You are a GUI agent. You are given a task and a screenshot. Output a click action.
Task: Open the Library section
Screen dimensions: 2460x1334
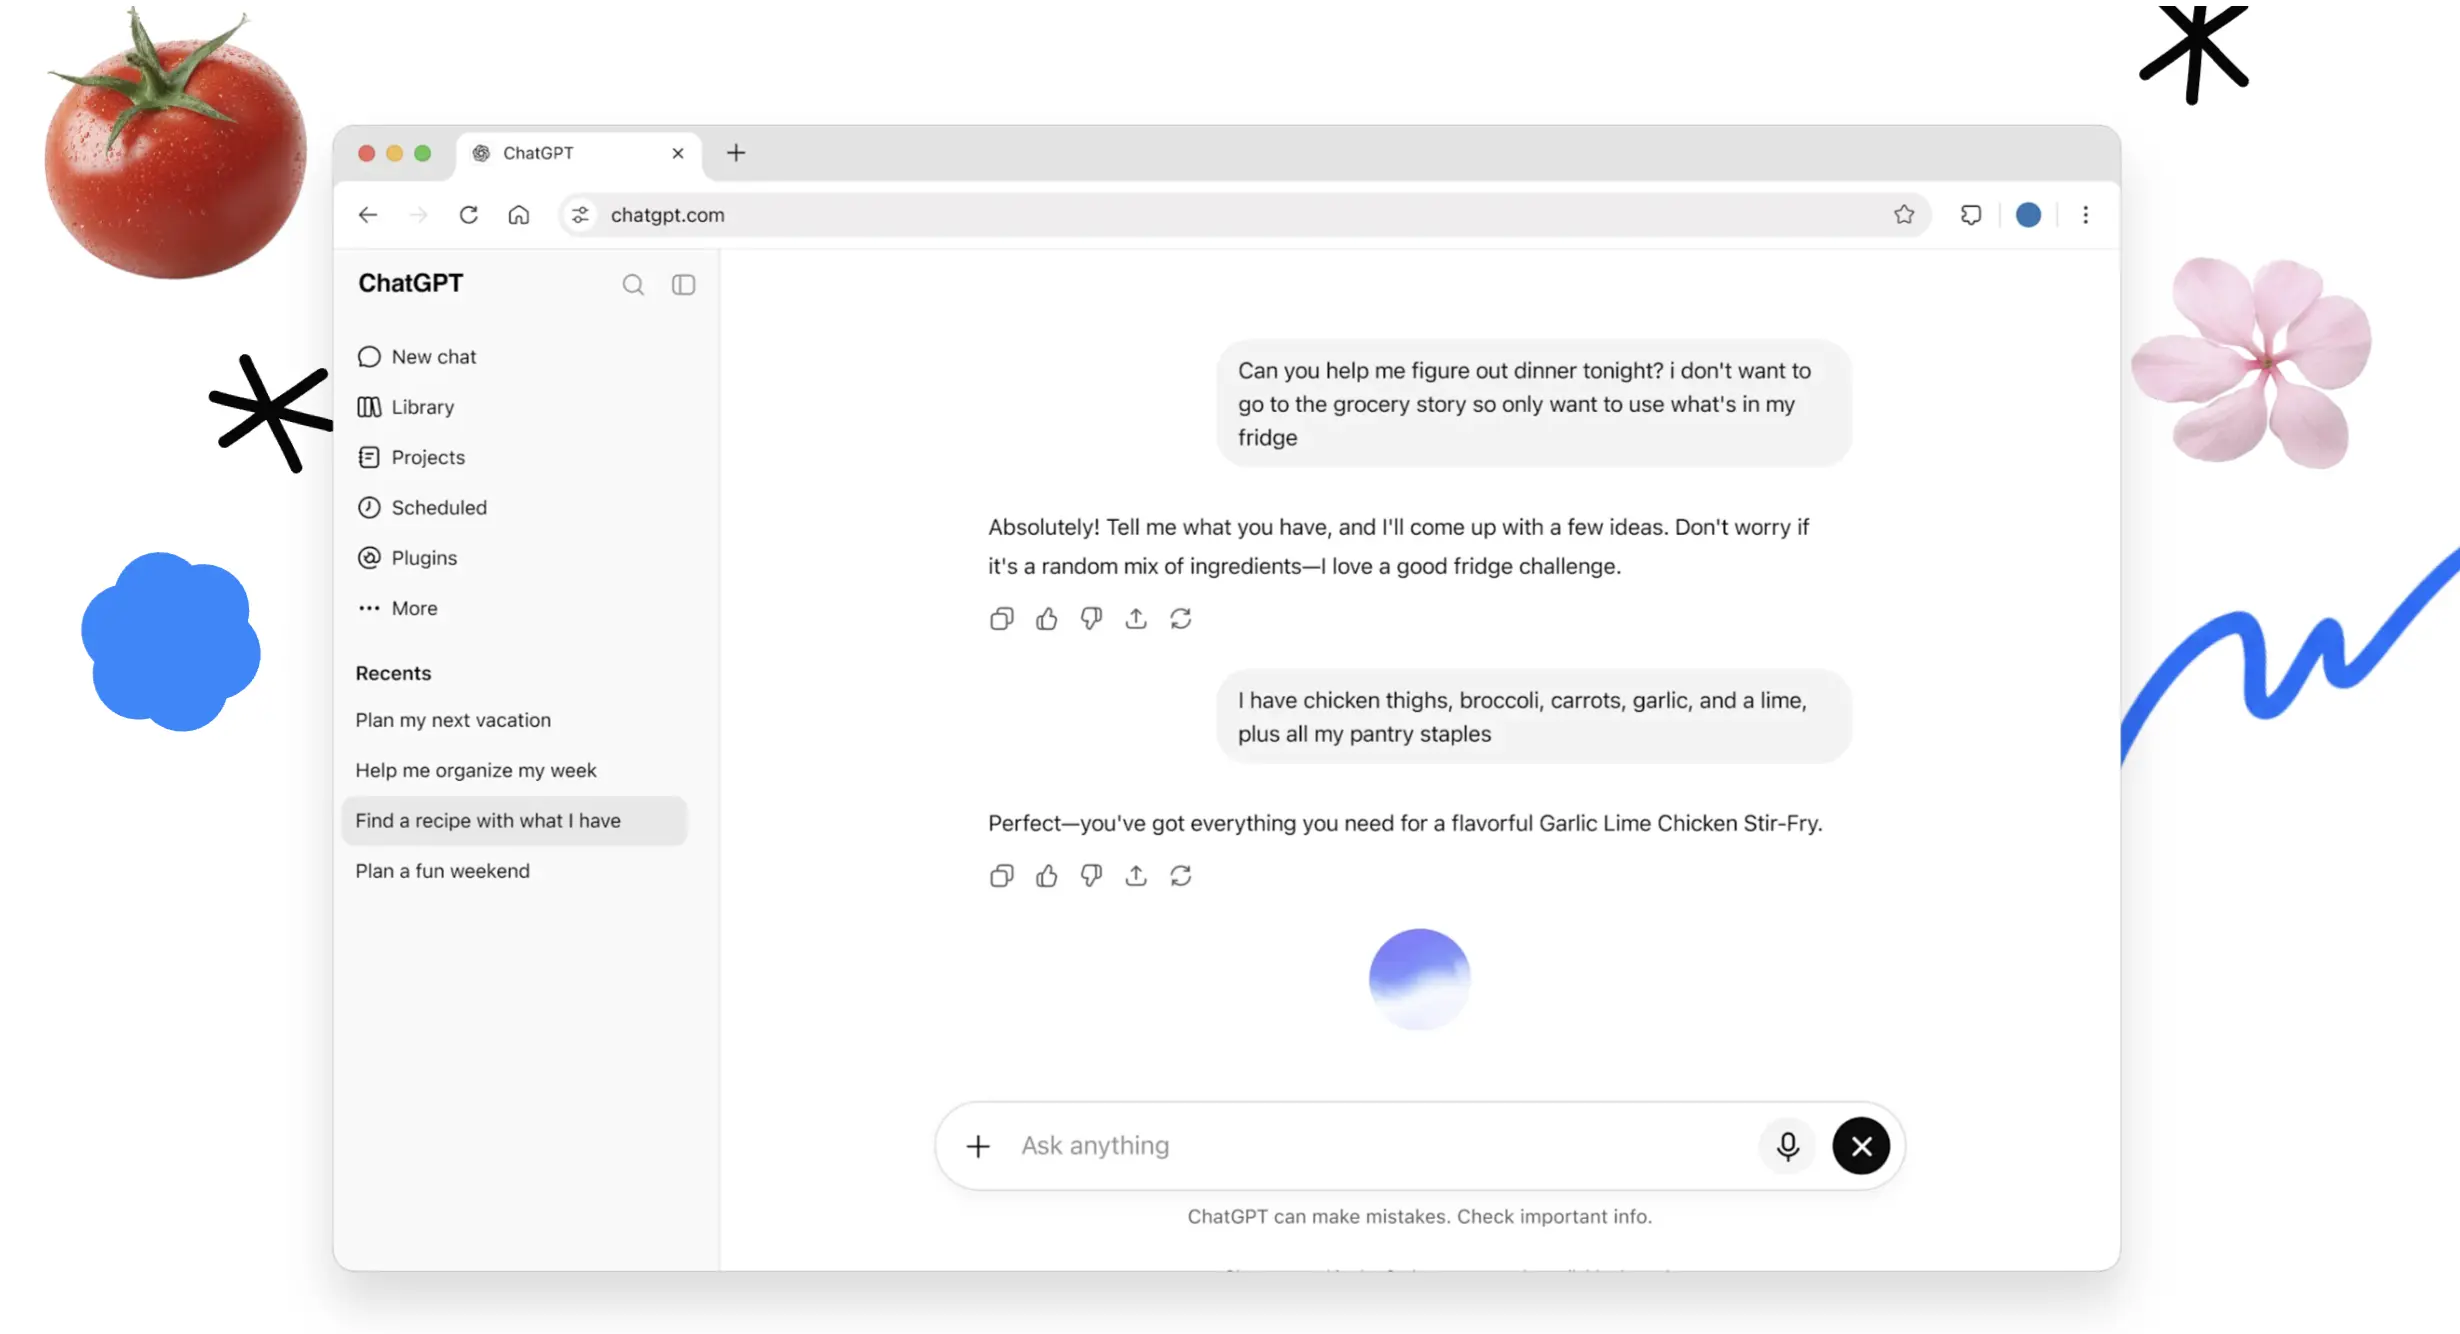pyautogui.click(x=406, y=407)
